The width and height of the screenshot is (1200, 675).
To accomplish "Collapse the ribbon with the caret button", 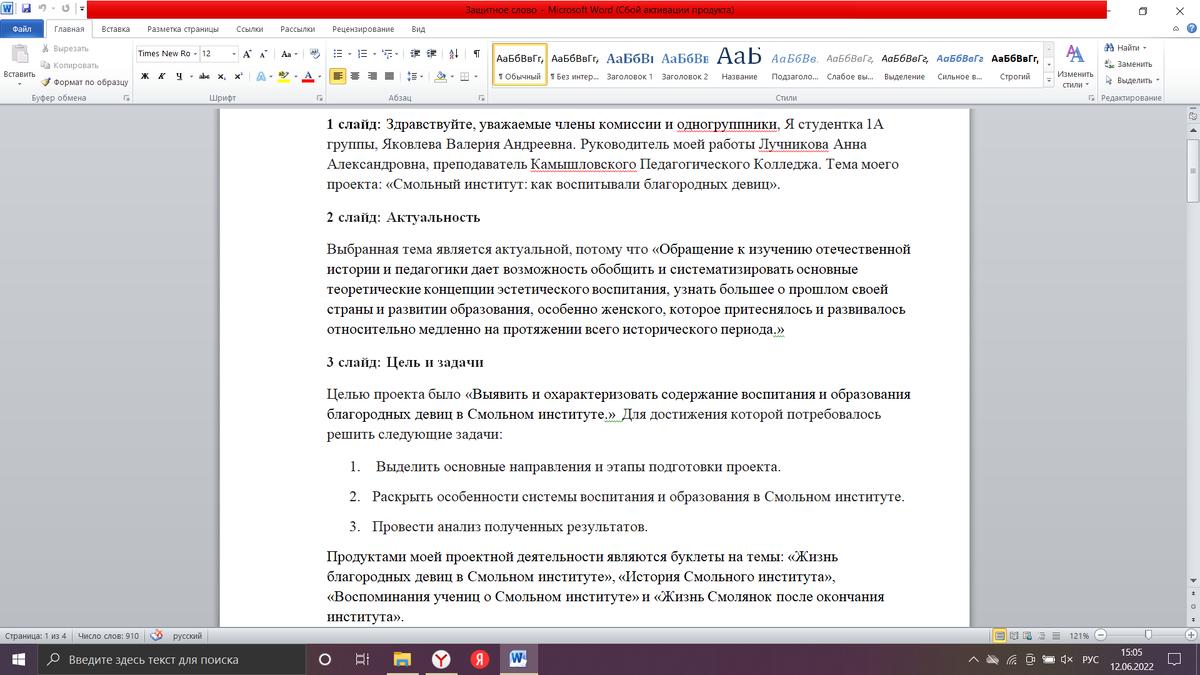I will coord(1176,30).
